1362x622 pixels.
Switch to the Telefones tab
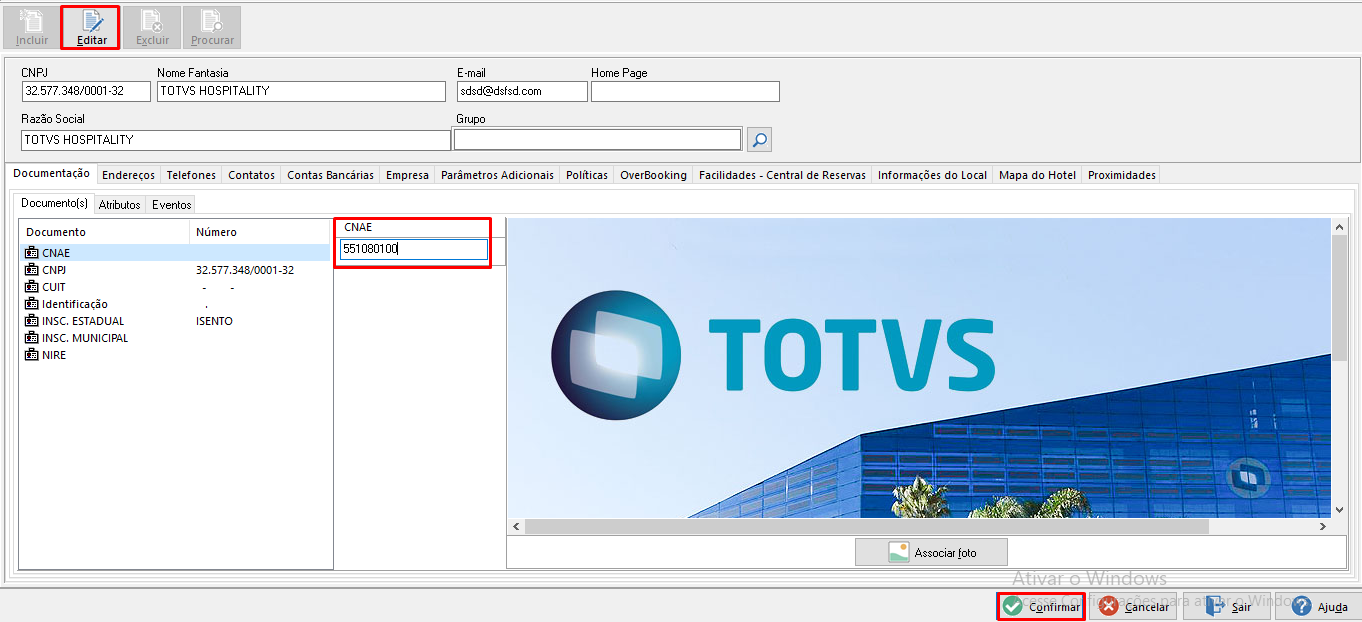(x=191, y=175)
